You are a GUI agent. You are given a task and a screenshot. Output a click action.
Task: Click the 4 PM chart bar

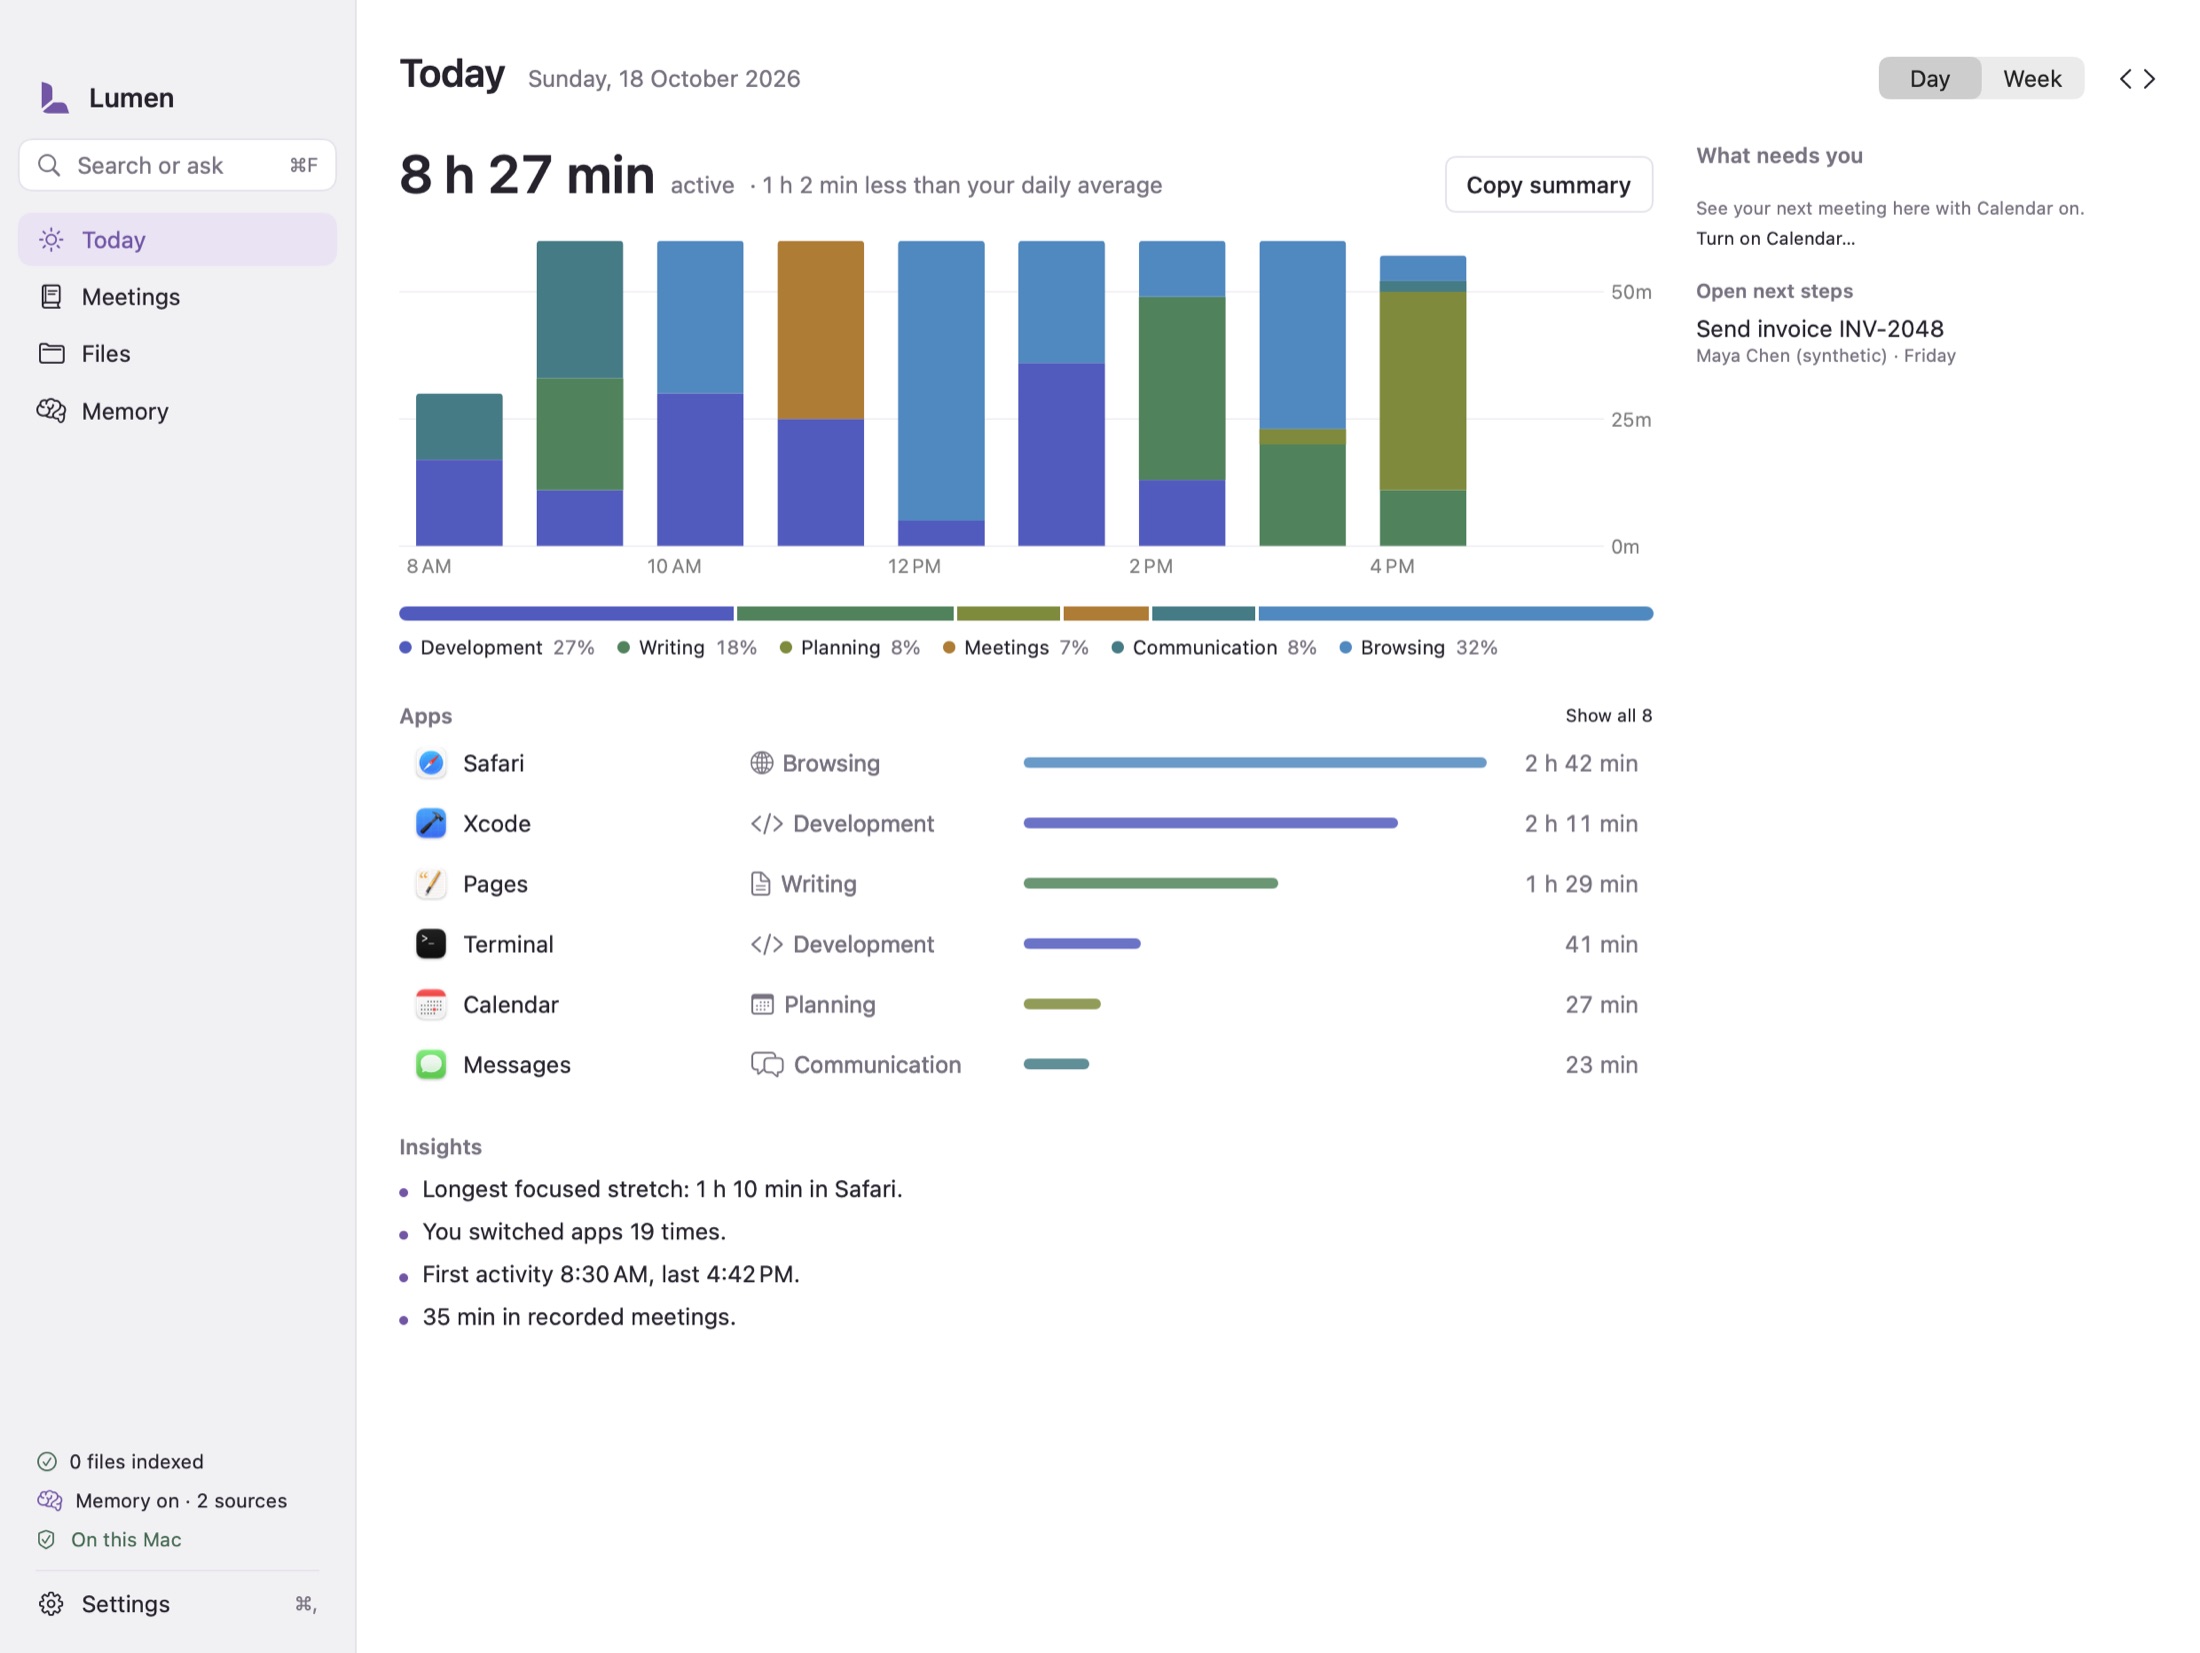point(1422,400)
